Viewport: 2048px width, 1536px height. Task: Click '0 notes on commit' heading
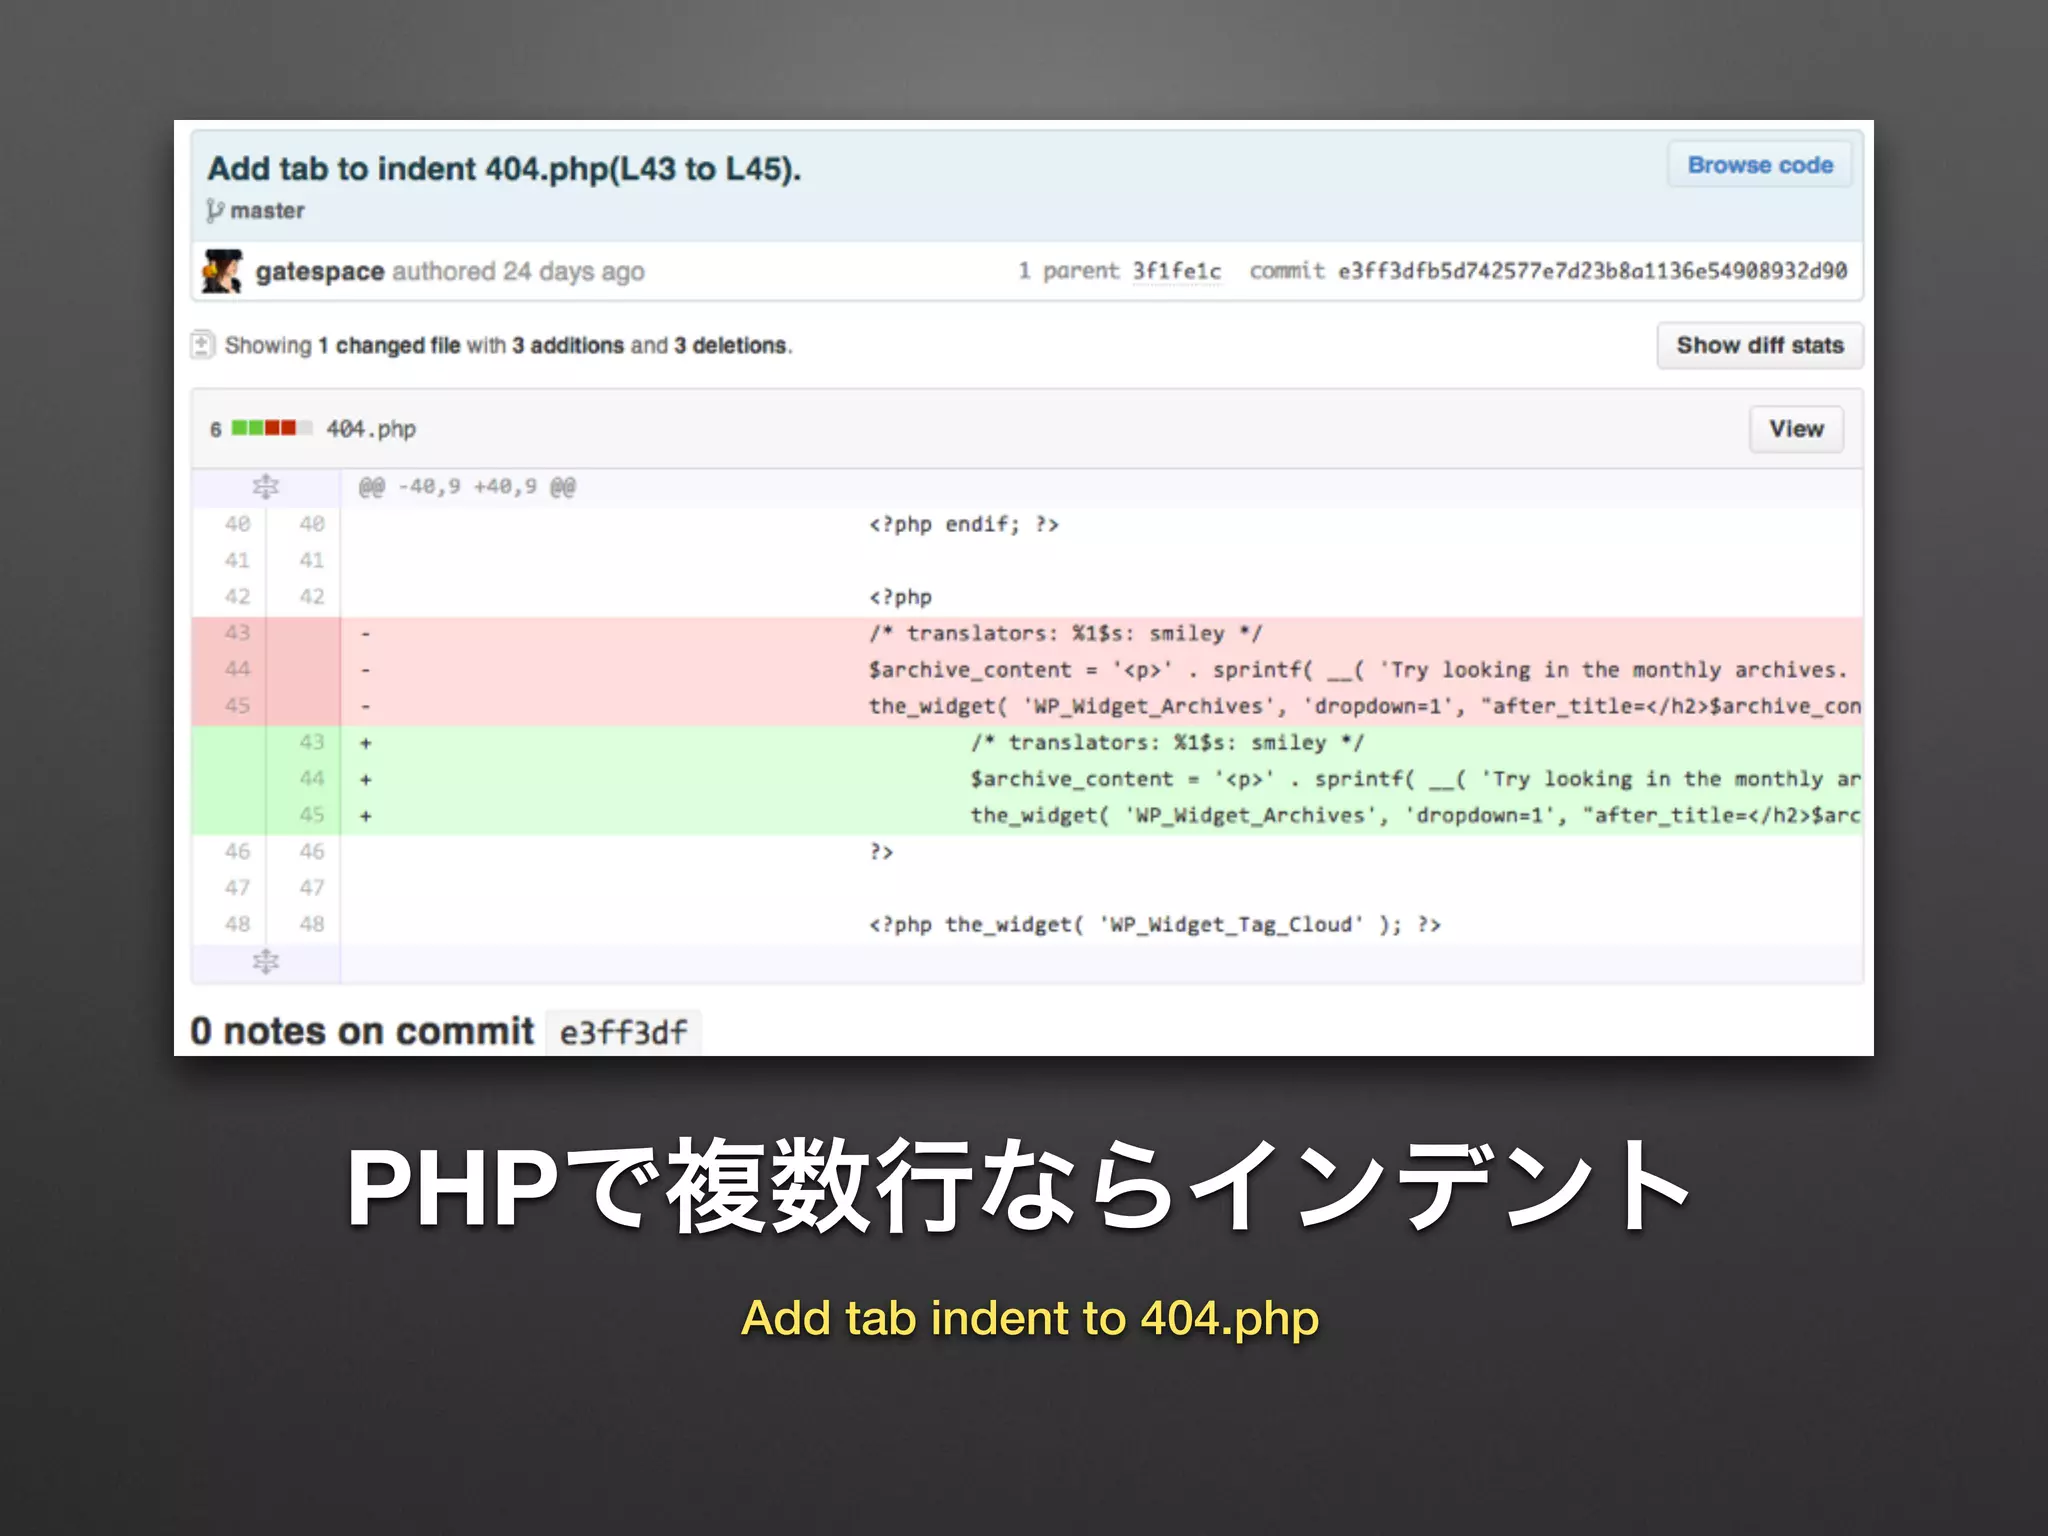(362, 1031)
